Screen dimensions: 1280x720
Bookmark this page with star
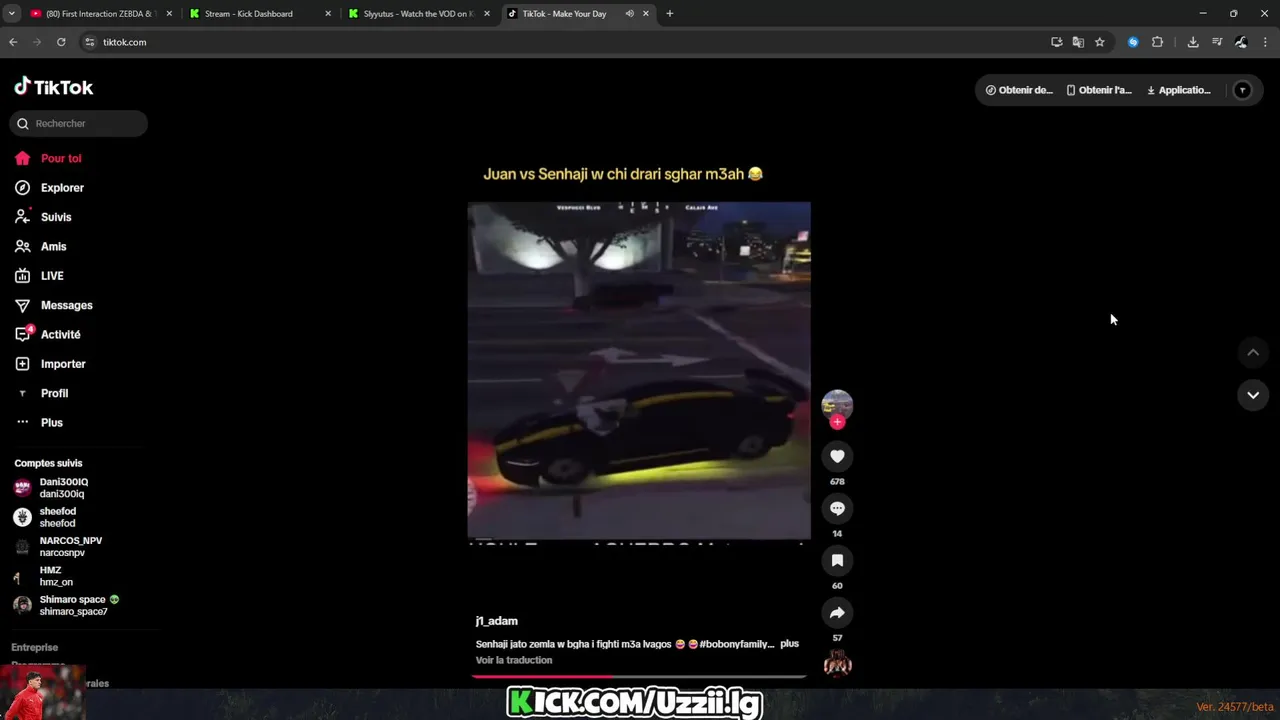(x=1100, y=42)
